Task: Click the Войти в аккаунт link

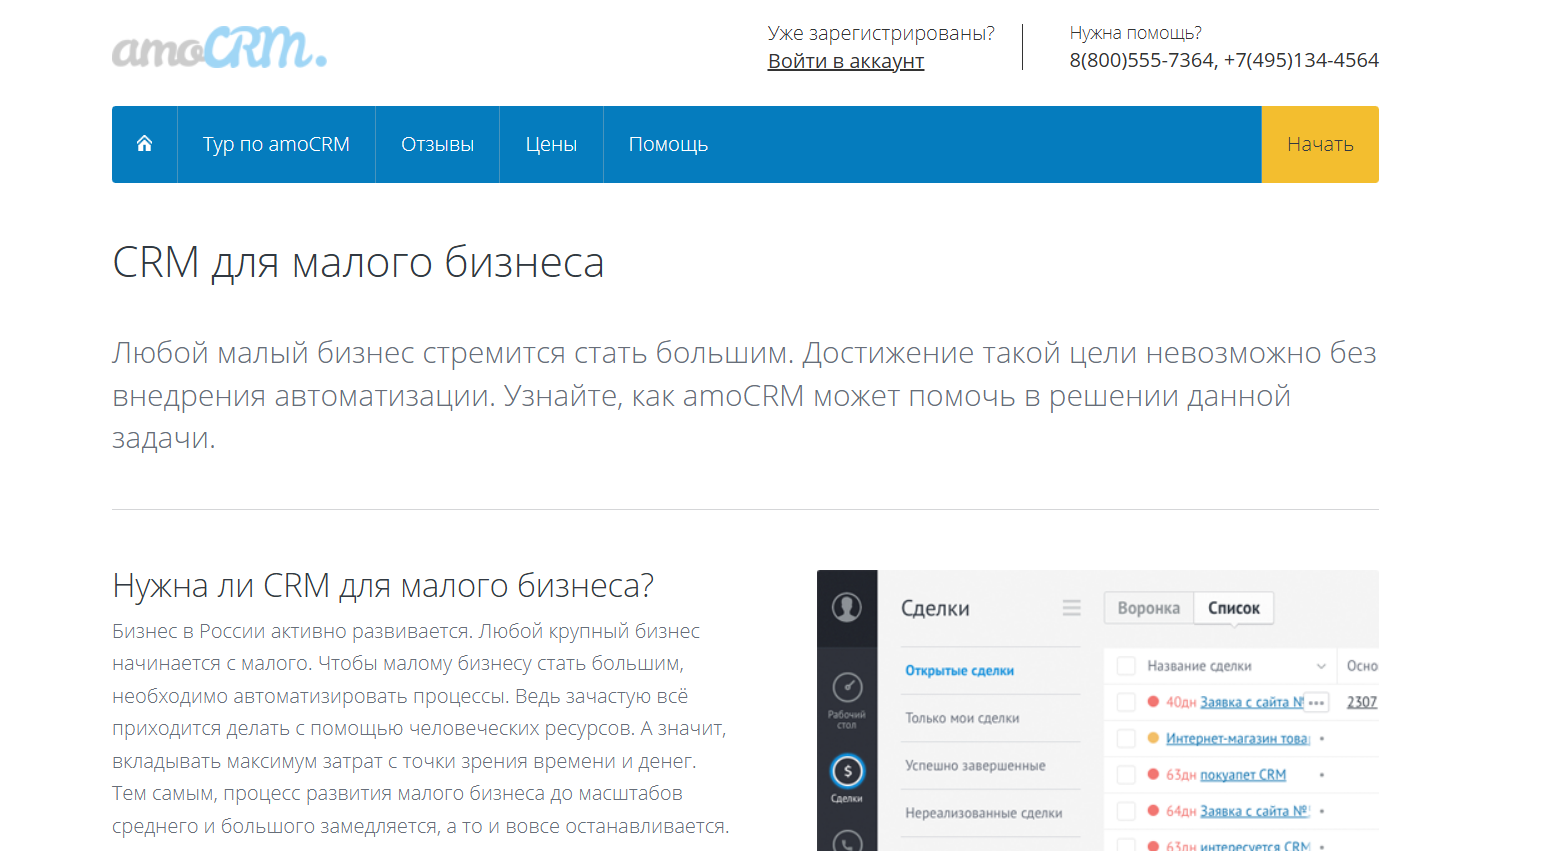Action: point(846,61)
